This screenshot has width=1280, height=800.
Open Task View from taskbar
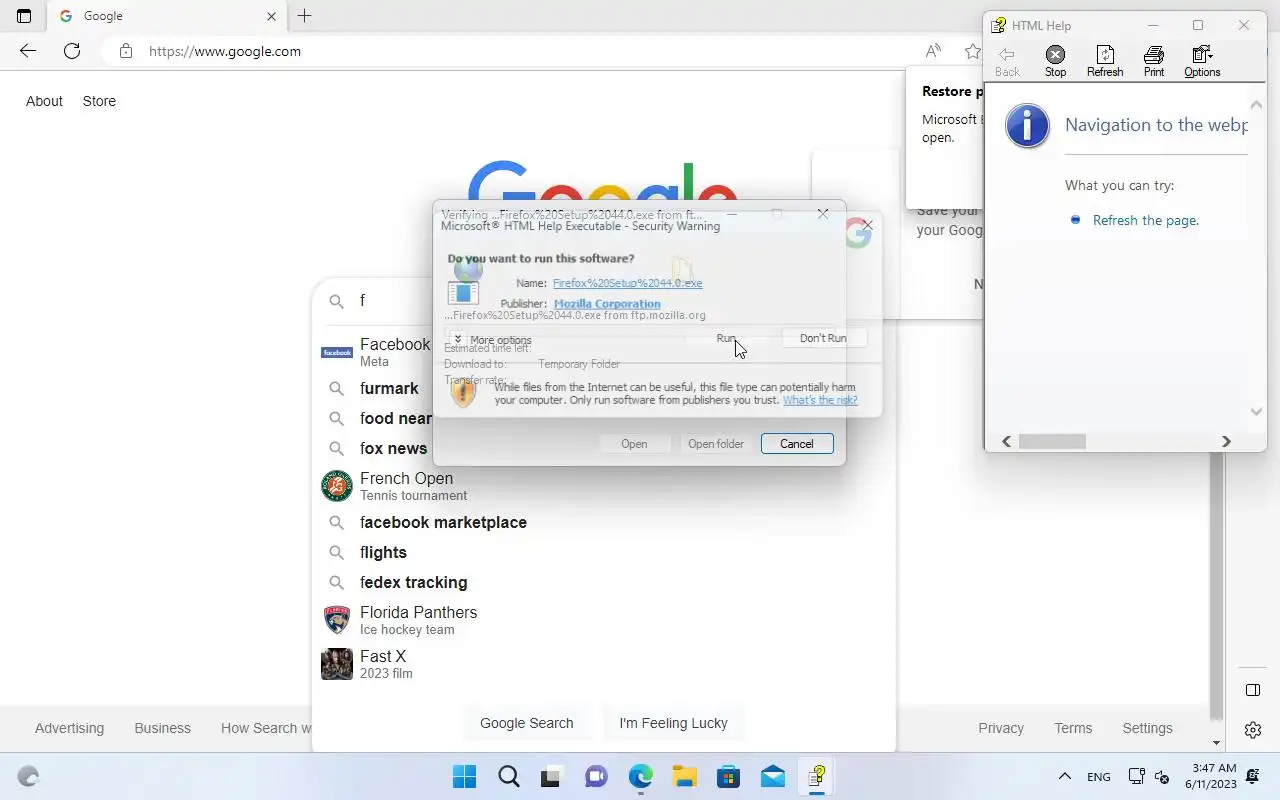[x=552, y=776]
